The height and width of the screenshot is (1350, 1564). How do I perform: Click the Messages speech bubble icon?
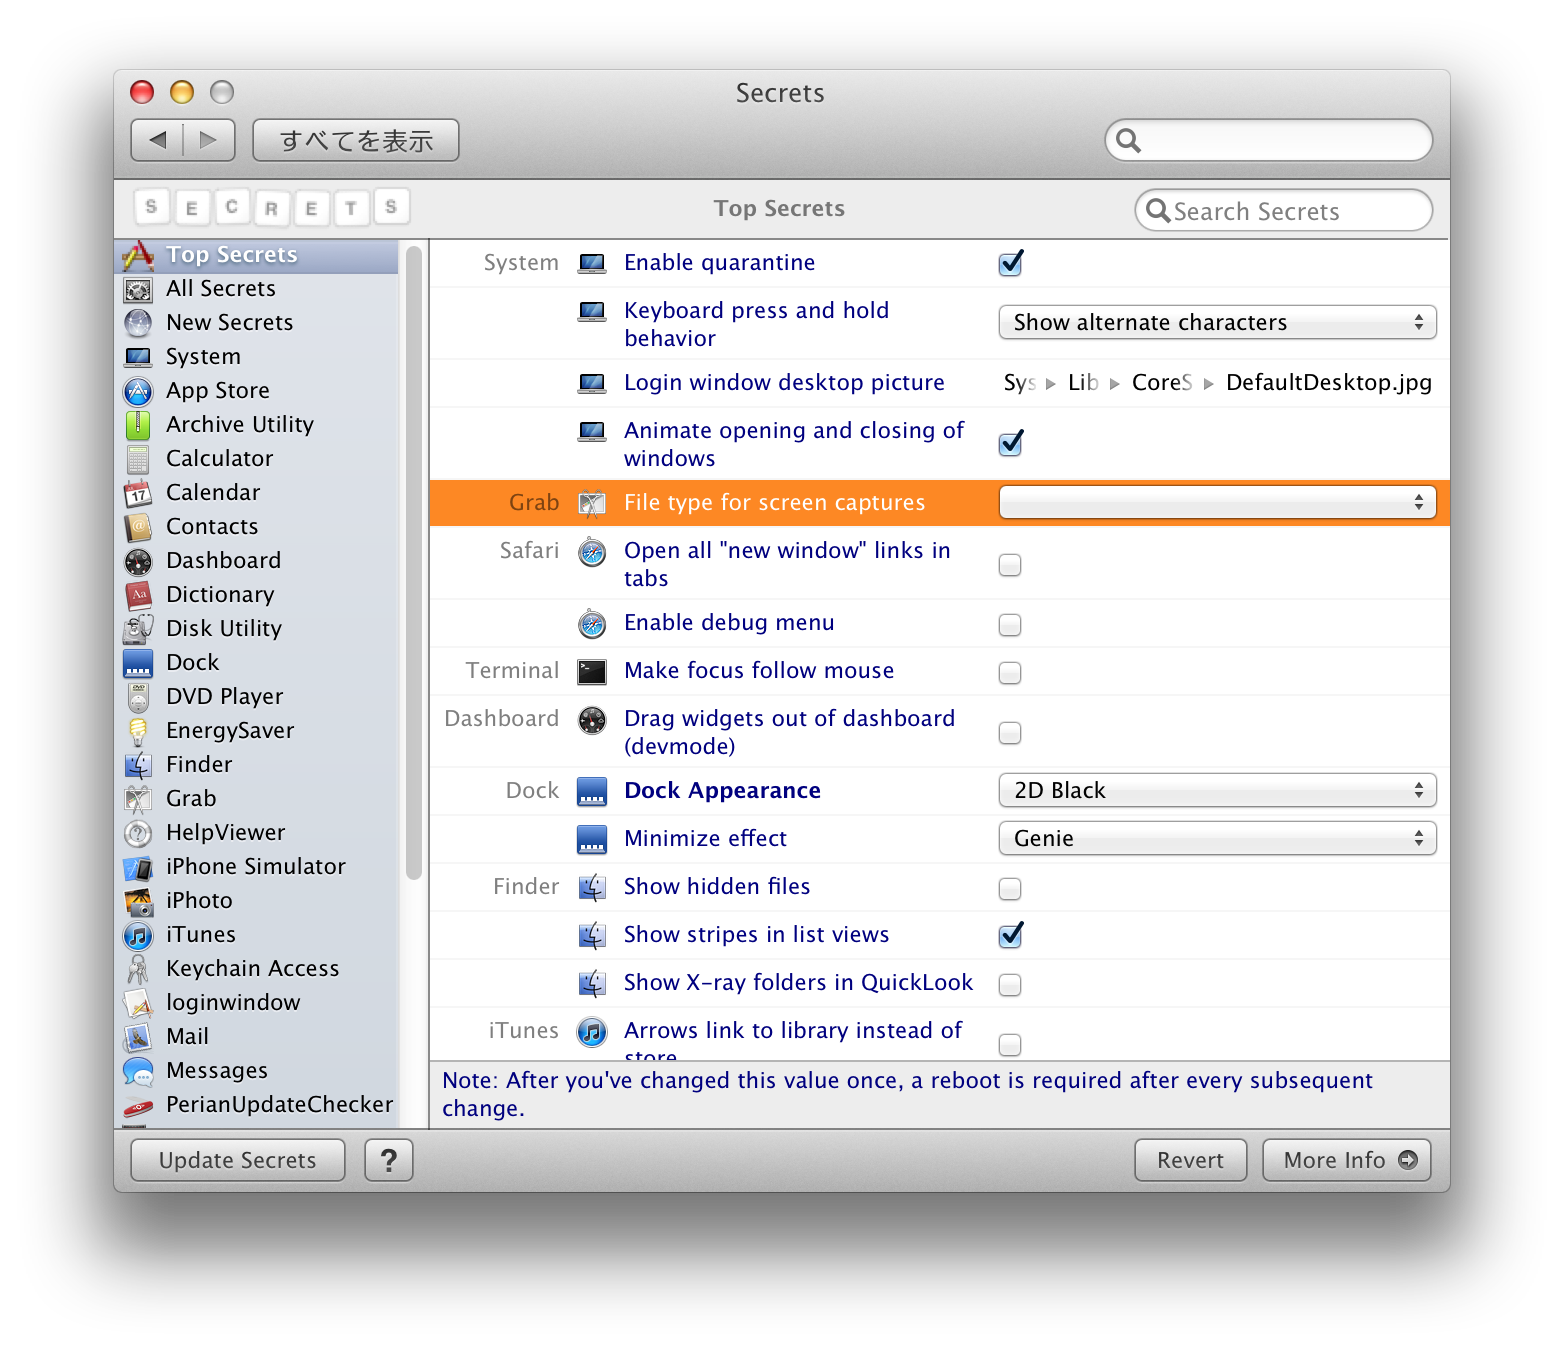tap(138, 1072)
